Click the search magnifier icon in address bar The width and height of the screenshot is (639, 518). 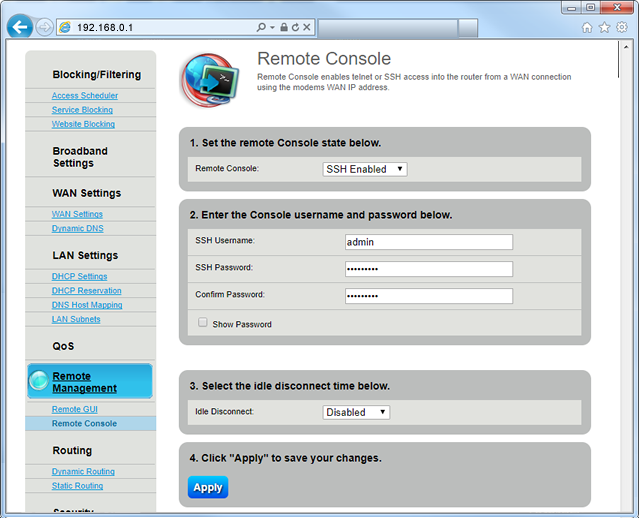(x=261, y=27)
